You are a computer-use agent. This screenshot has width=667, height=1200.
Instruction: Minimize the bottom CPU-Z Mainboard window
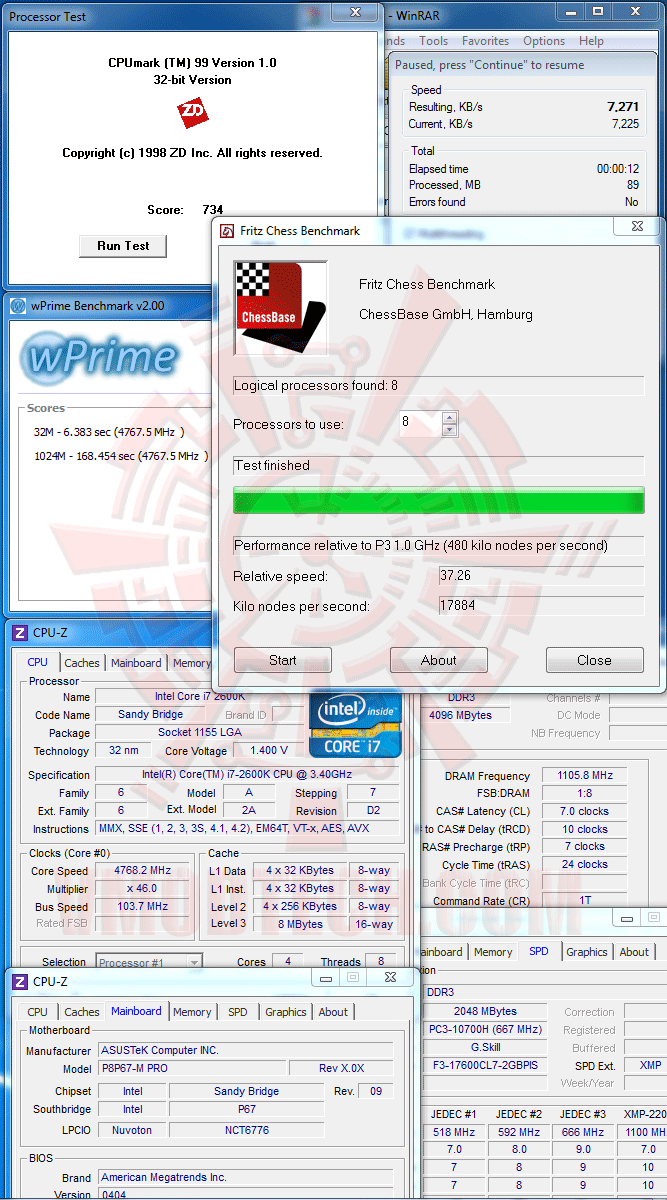[x=324, y=977]
